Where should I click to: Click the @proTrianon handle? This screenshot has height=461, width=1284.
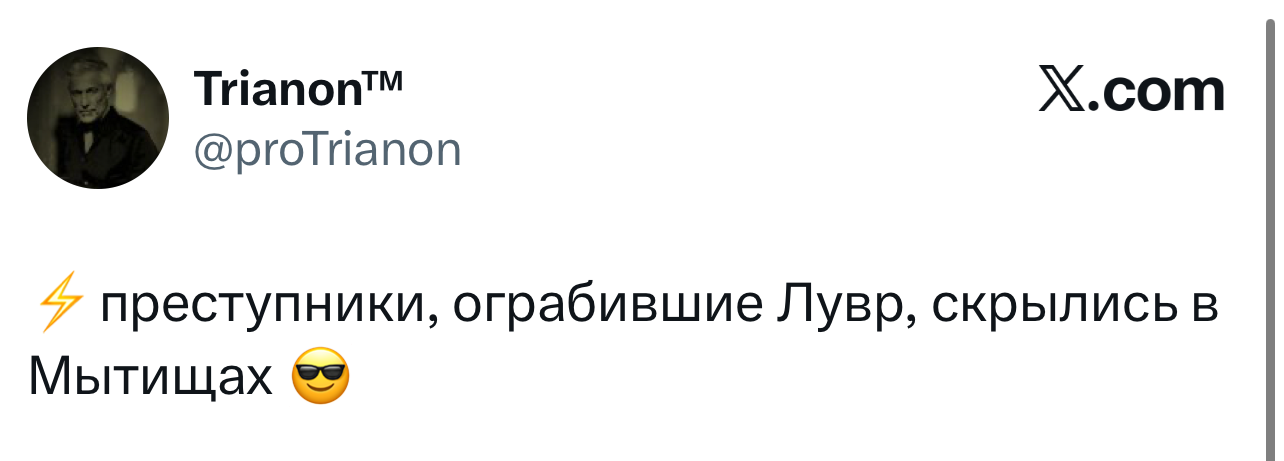327,150
